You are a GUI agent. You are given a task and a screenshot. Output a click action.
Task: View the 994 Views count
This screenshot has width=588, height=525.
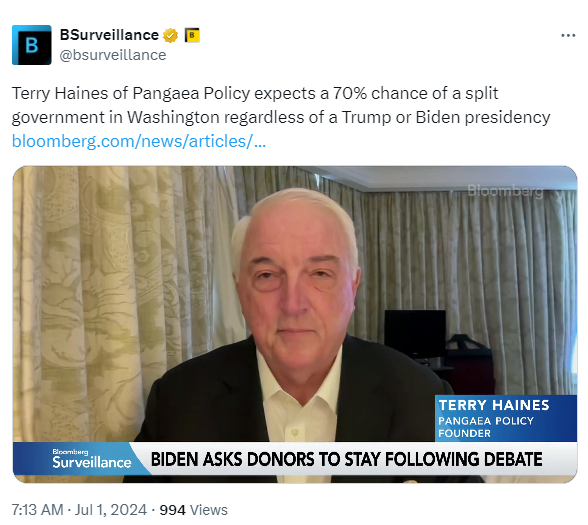pos(194,510)
